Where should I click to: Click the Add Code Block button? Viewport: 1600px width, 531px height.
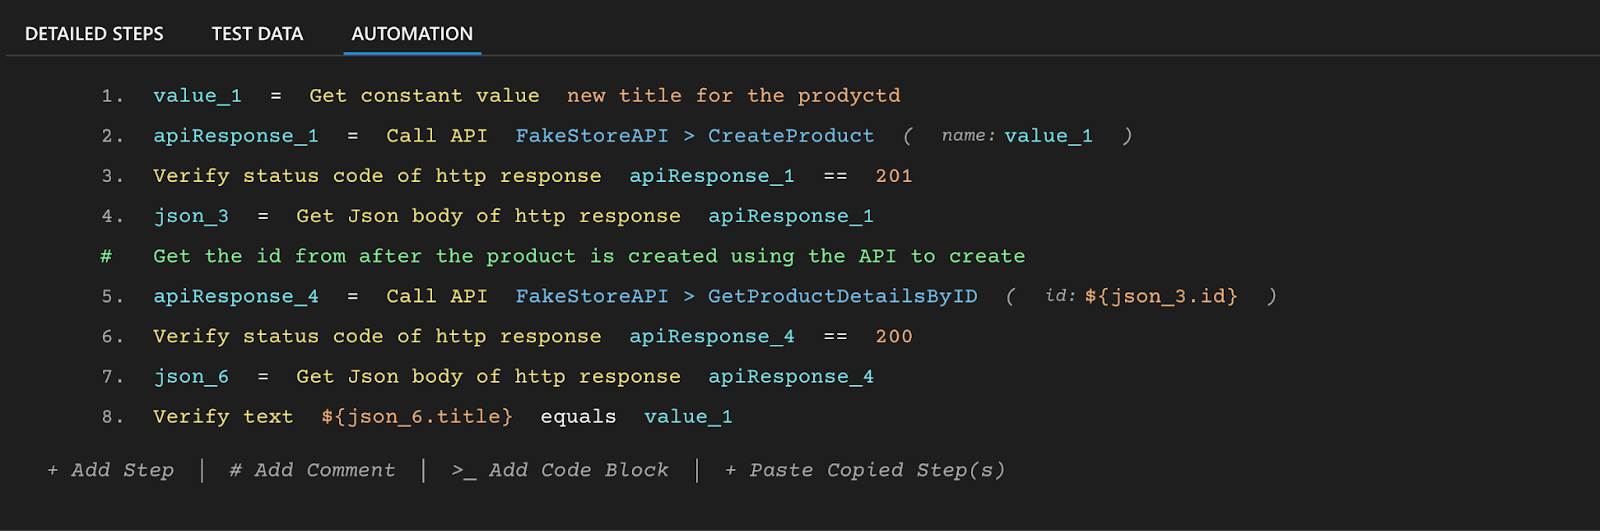tap(560, 470)
